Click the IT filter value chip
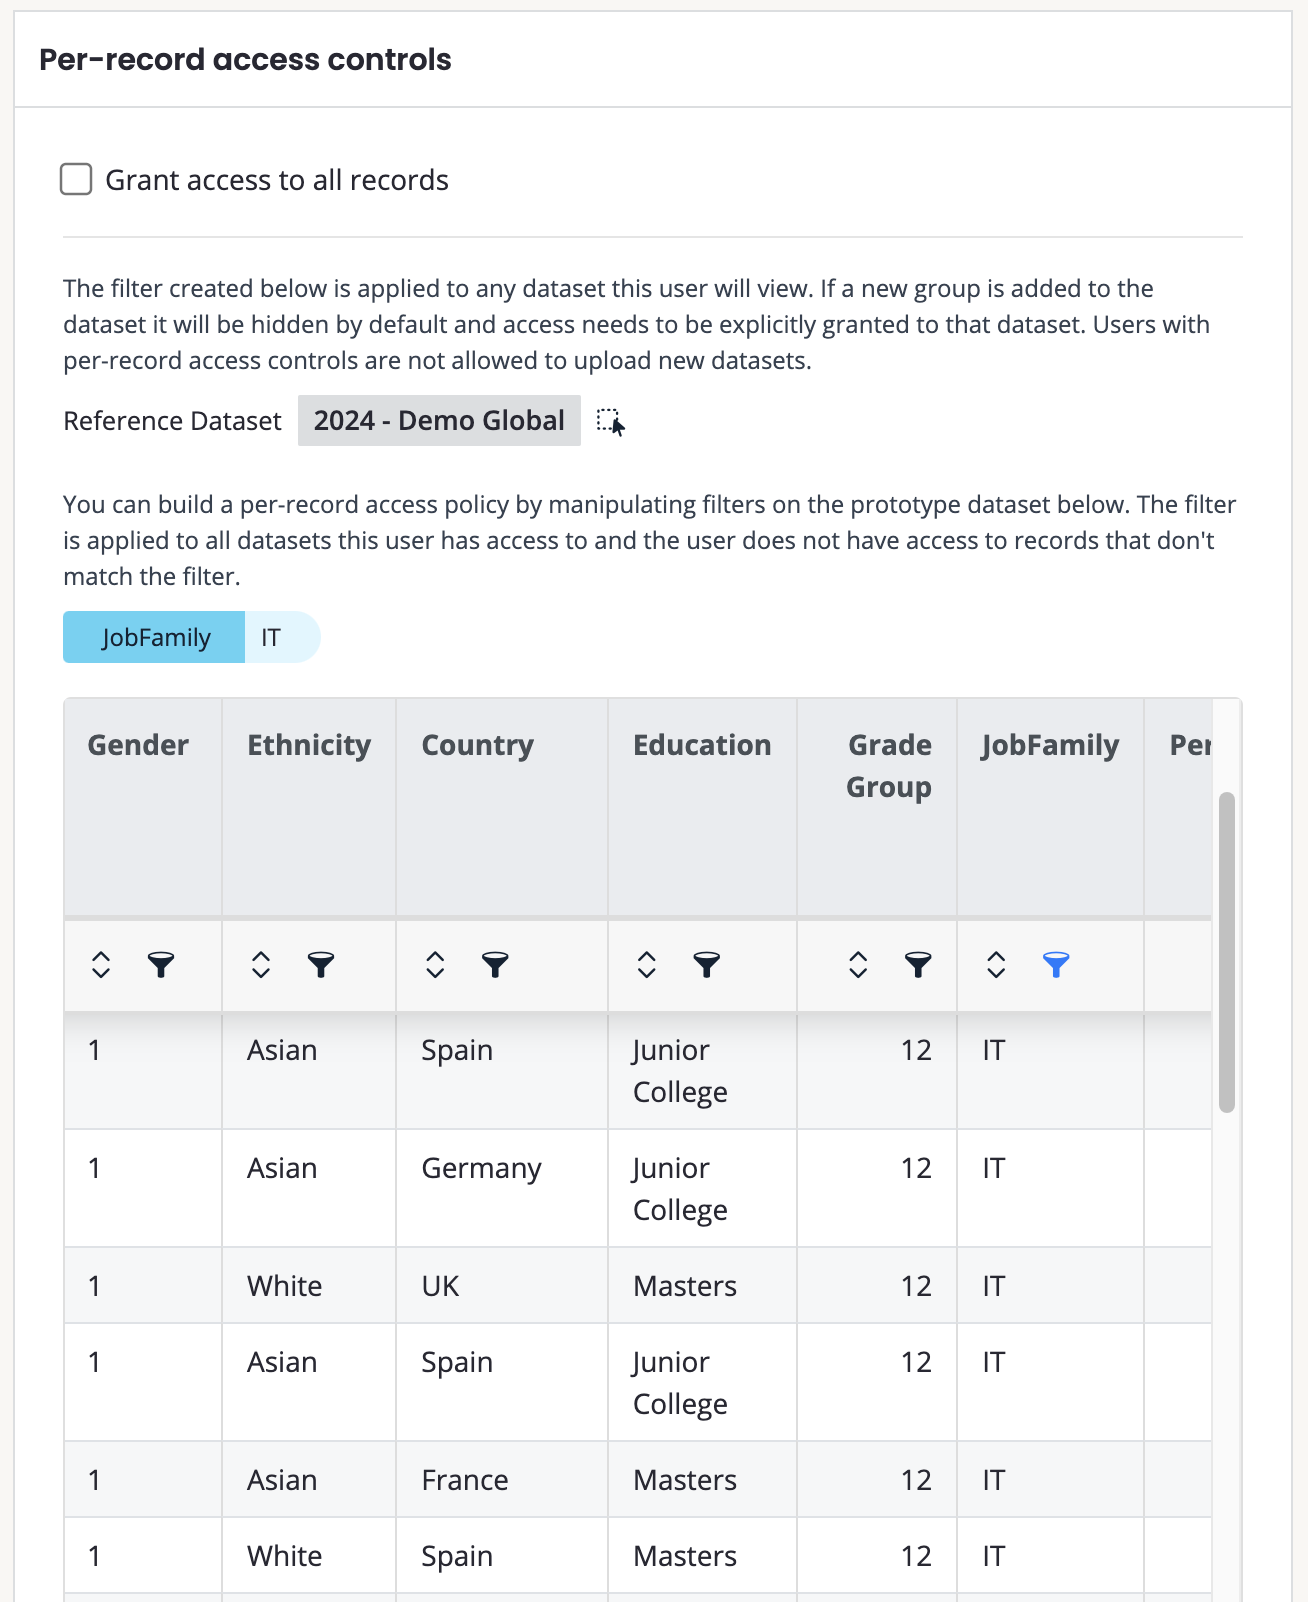The height and width of the screenshot is (1602, 1308). click(272, 638)
